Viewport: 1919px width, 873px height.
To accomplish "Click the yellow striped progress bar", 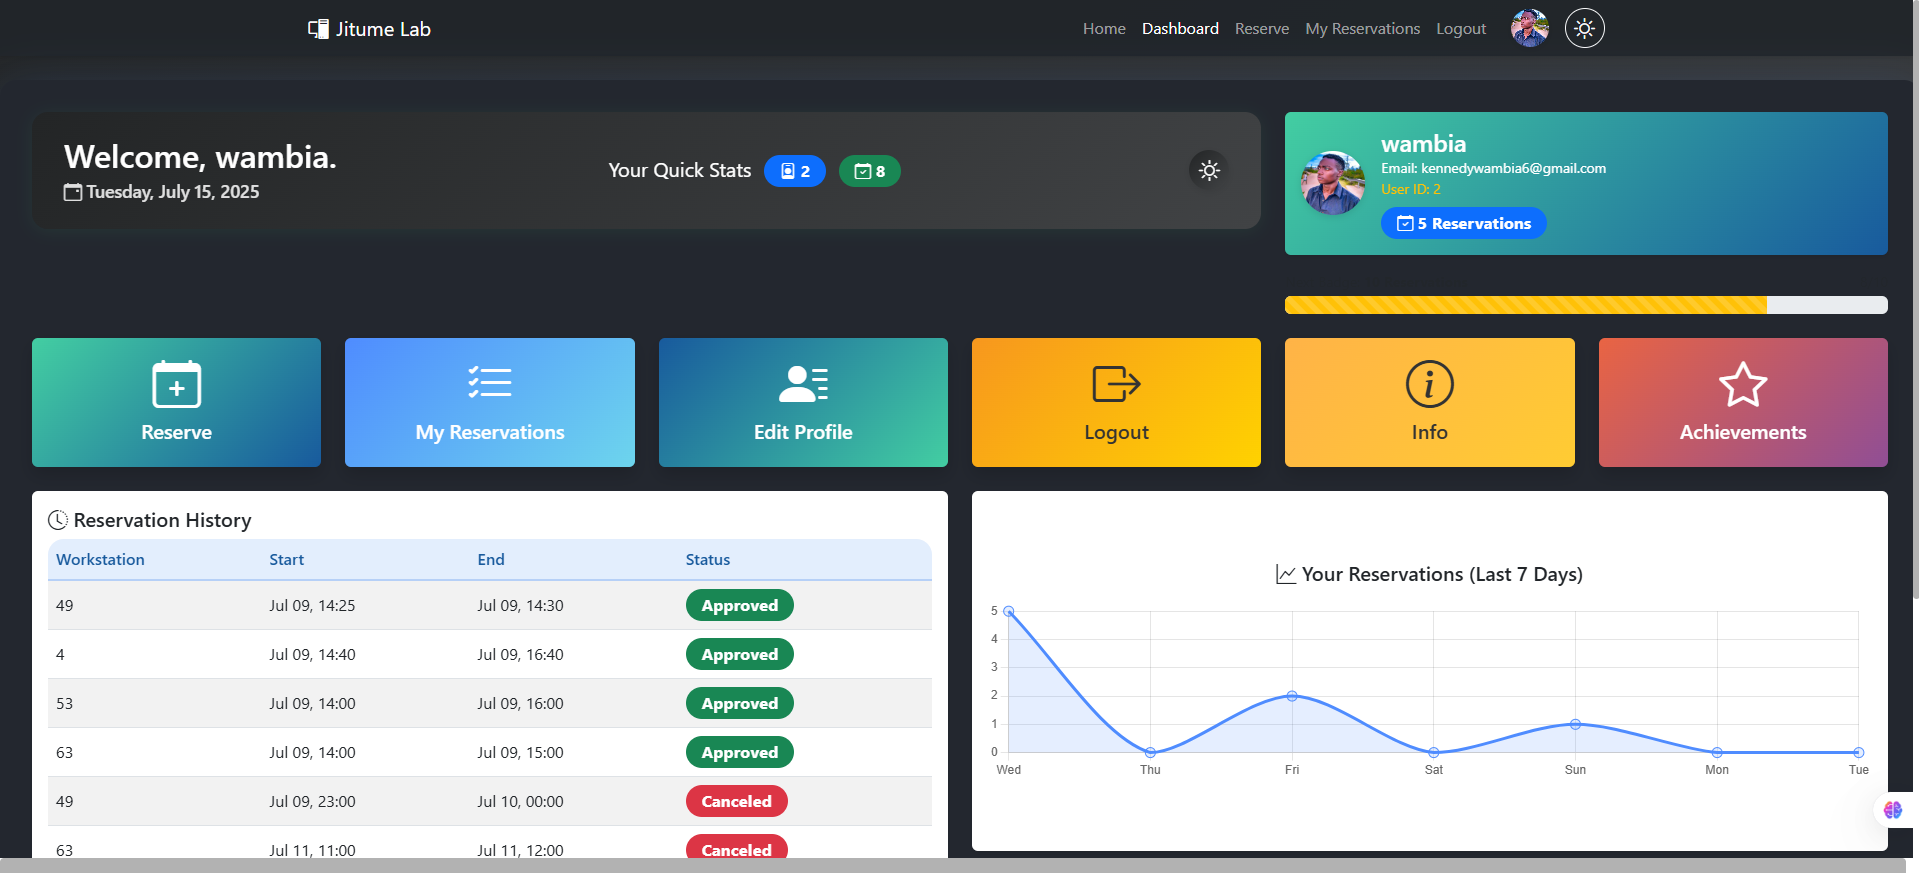I will click(1525, 305).
